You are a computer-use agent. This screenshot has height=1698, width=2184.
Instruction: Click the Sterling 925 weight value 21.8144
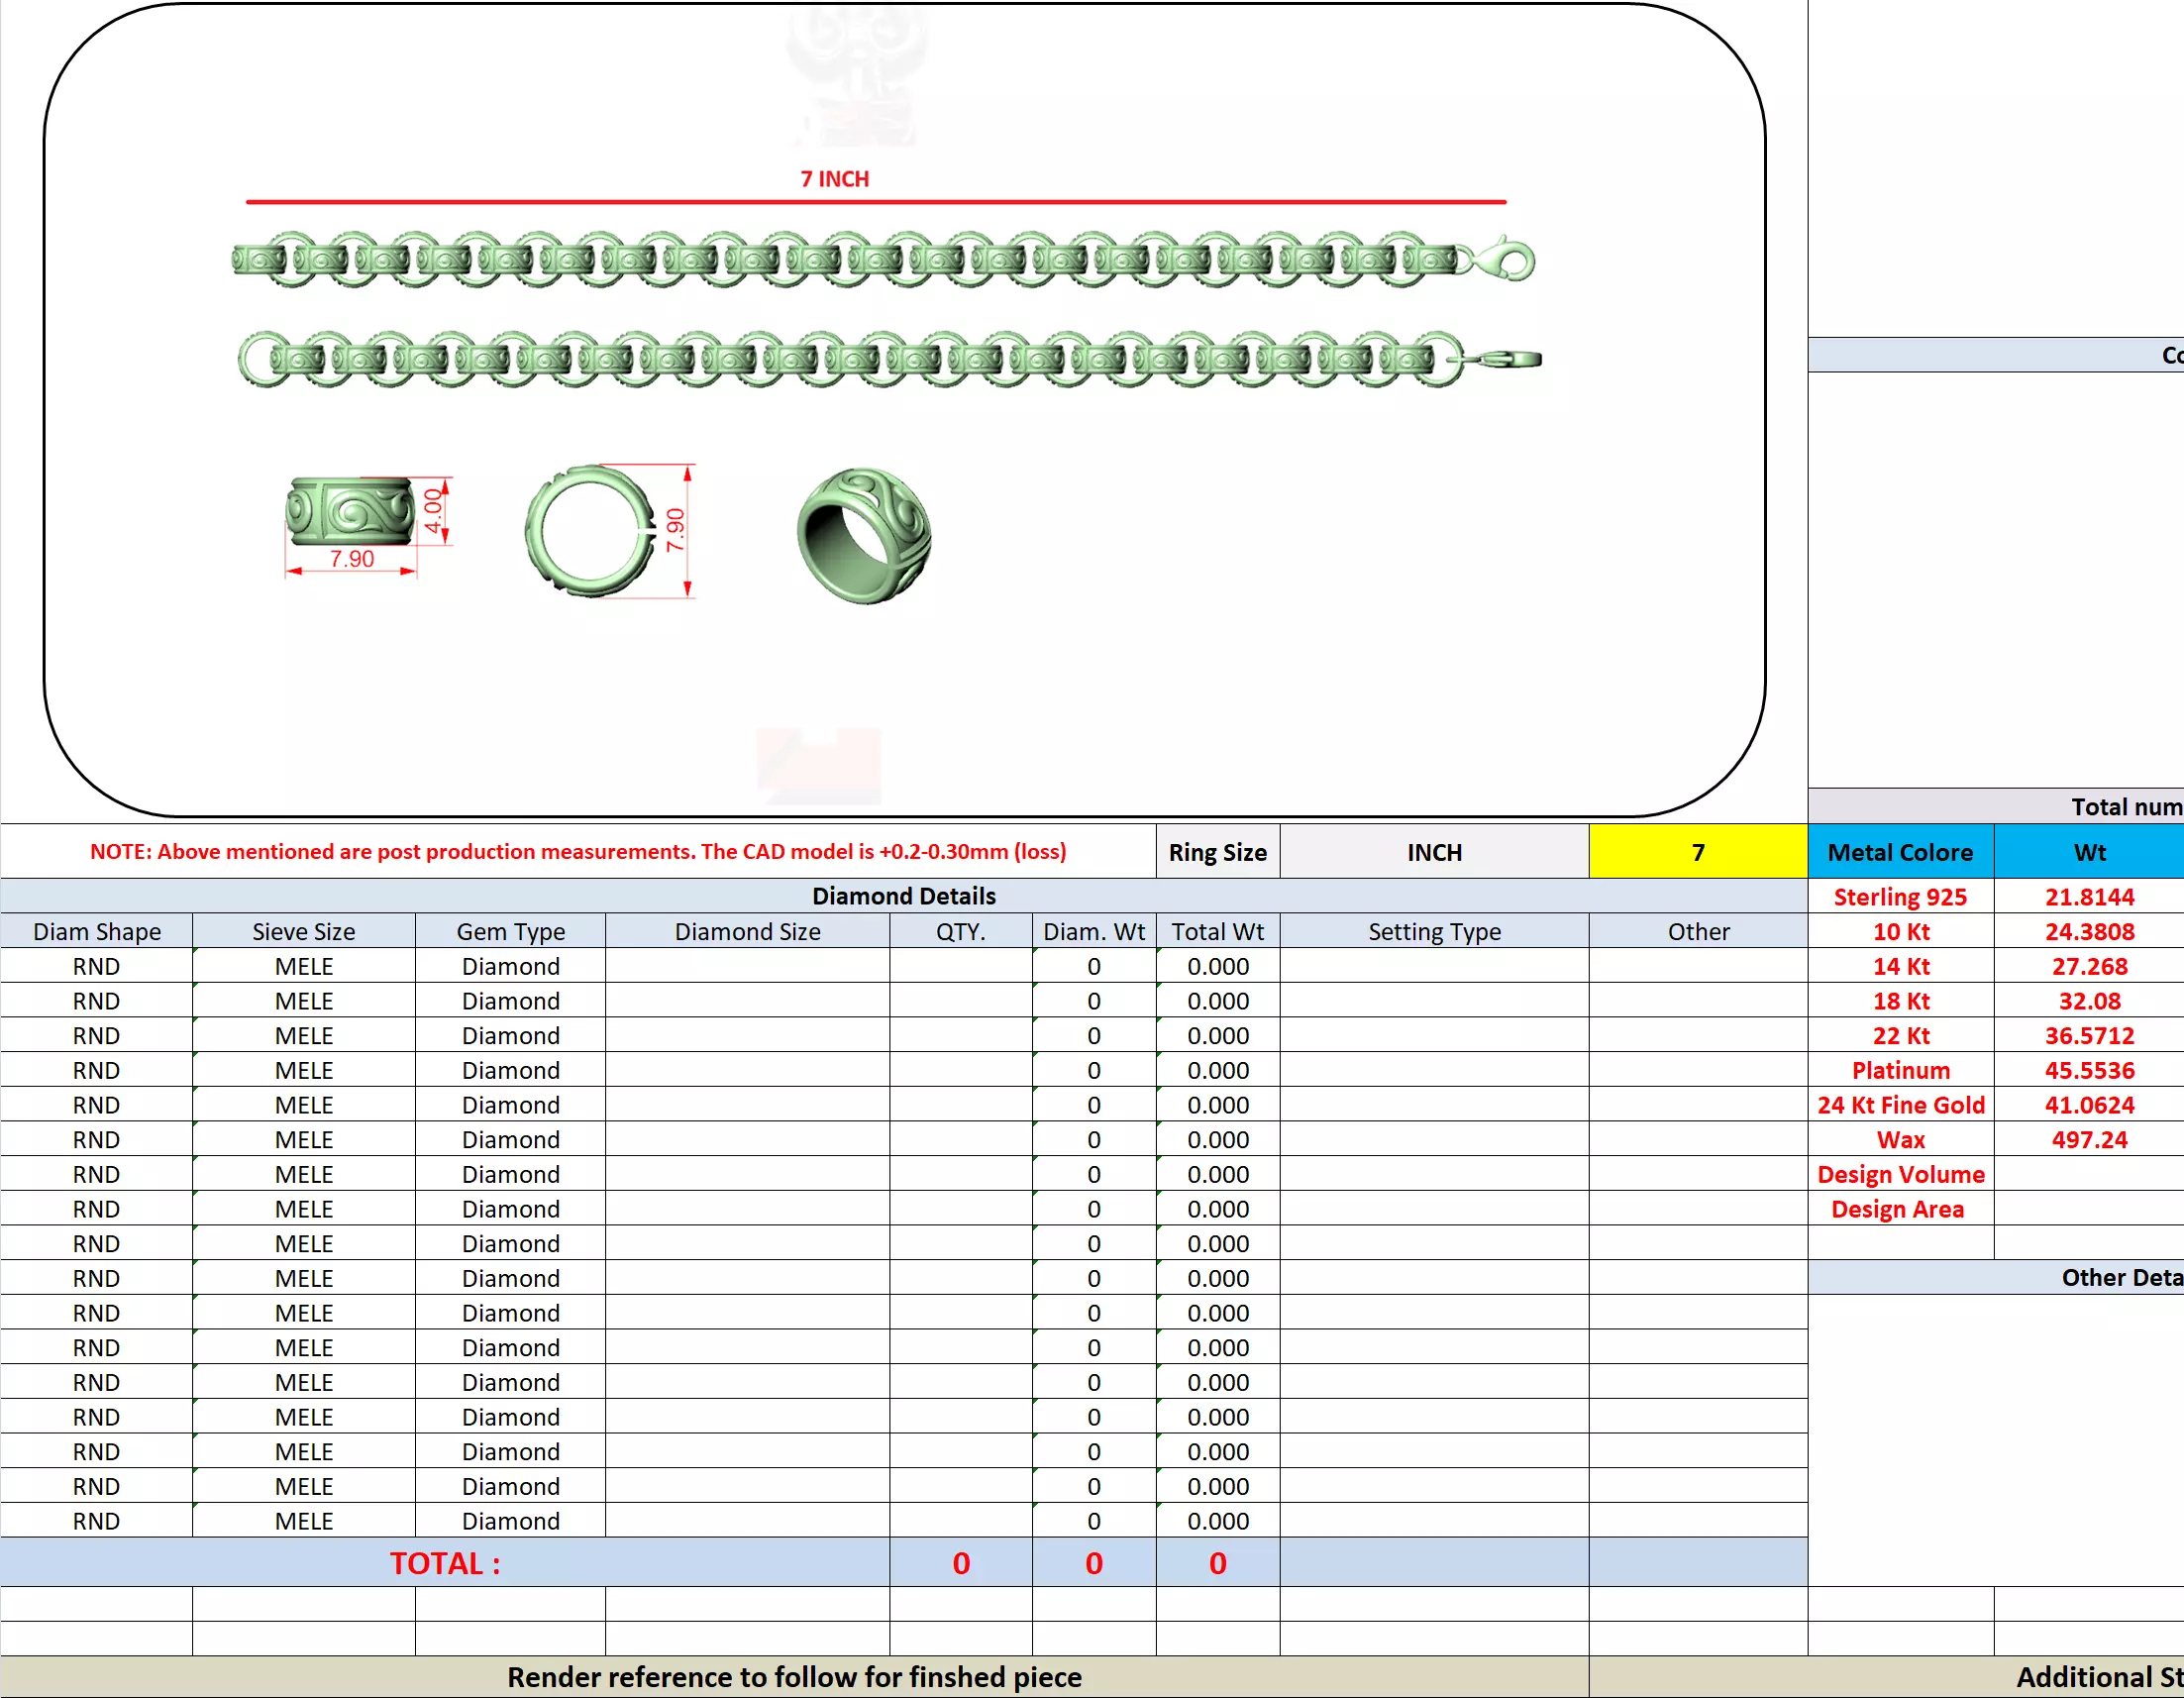pos(2088,897)
